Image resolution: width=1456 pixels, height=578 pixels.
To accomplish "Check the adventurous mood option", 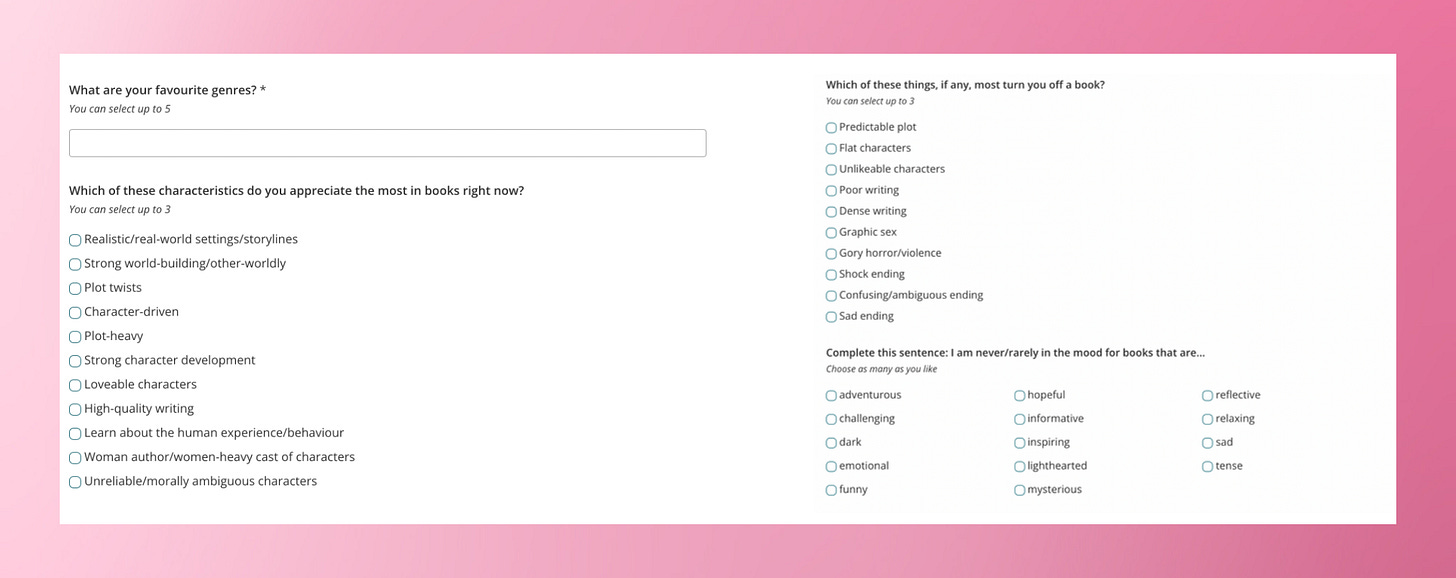I will [831, 396].
